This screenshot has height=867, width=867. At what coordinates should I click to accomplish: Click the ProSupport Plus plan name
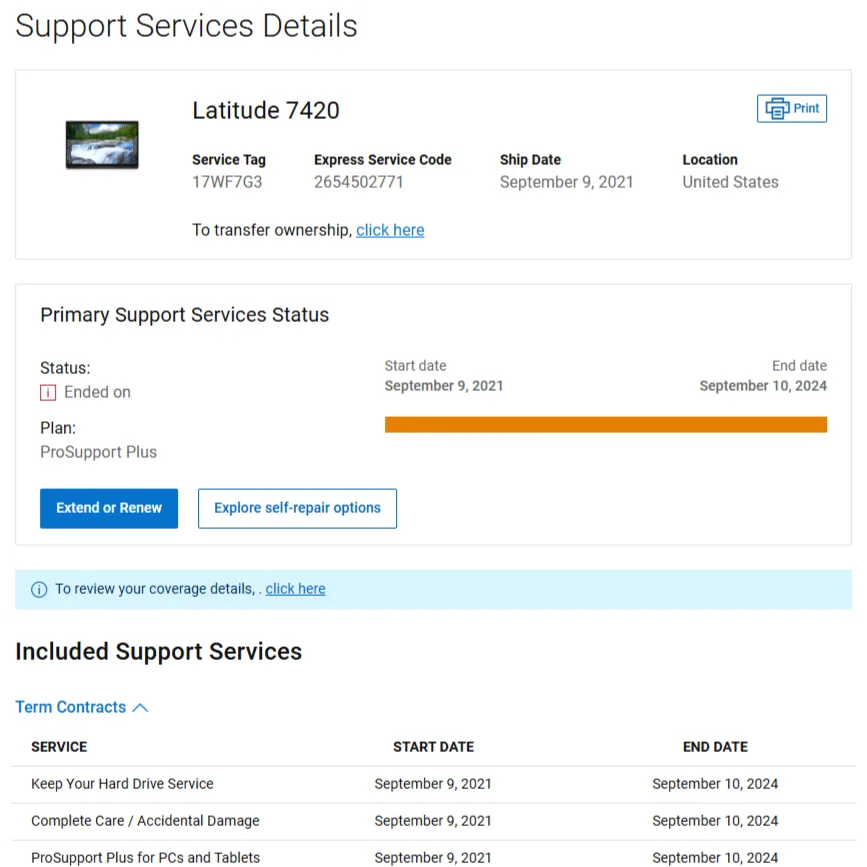pyautogui.click(x=98, y=452)
